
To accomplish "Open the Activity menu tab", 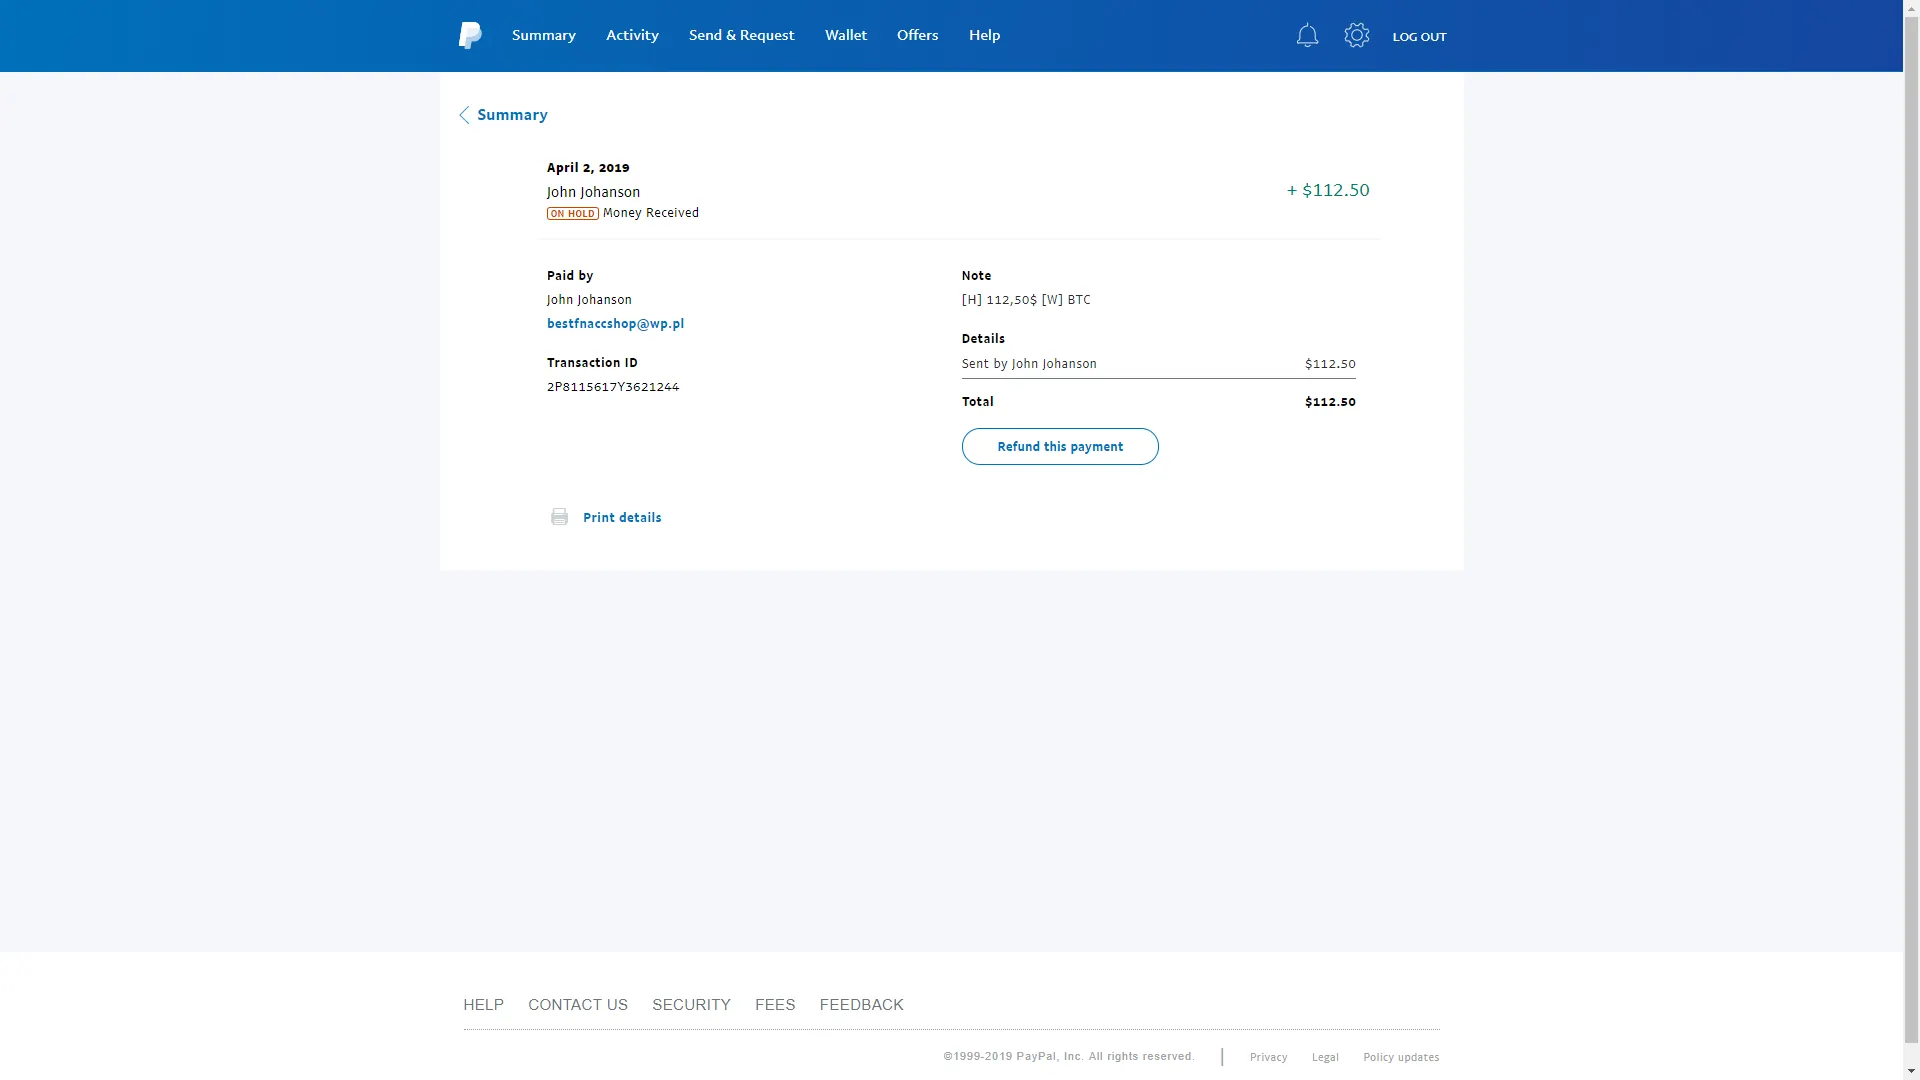I will (x=632, y=35).
